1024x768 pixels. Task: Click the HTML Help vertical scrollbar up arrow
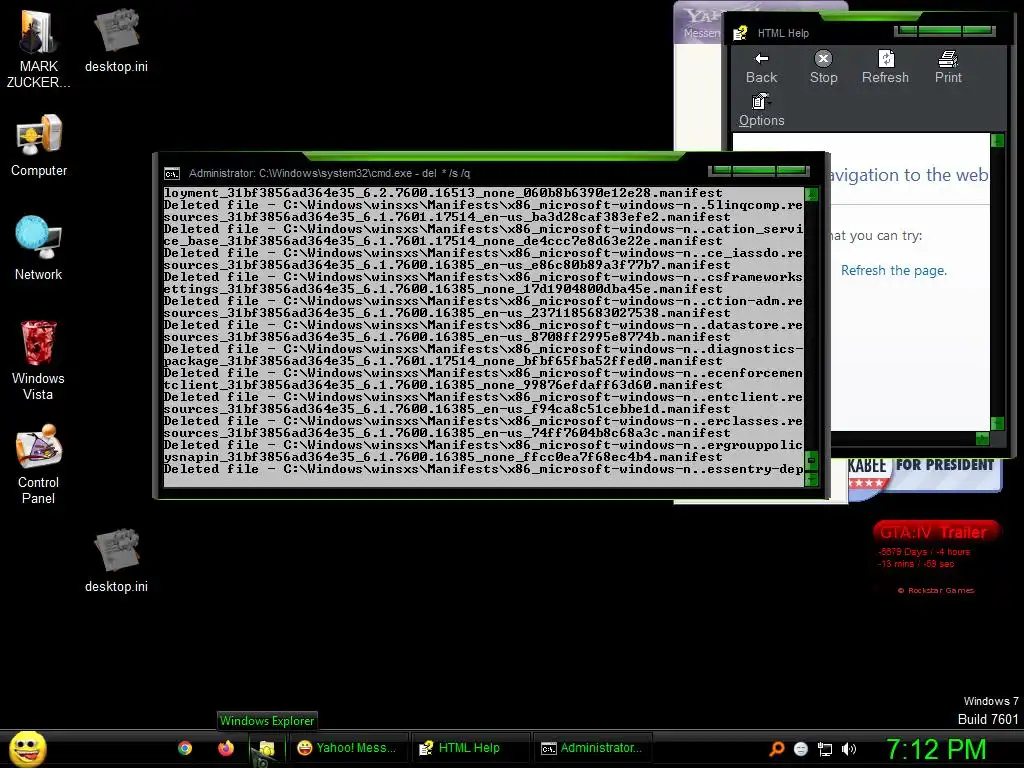point(997,140)
